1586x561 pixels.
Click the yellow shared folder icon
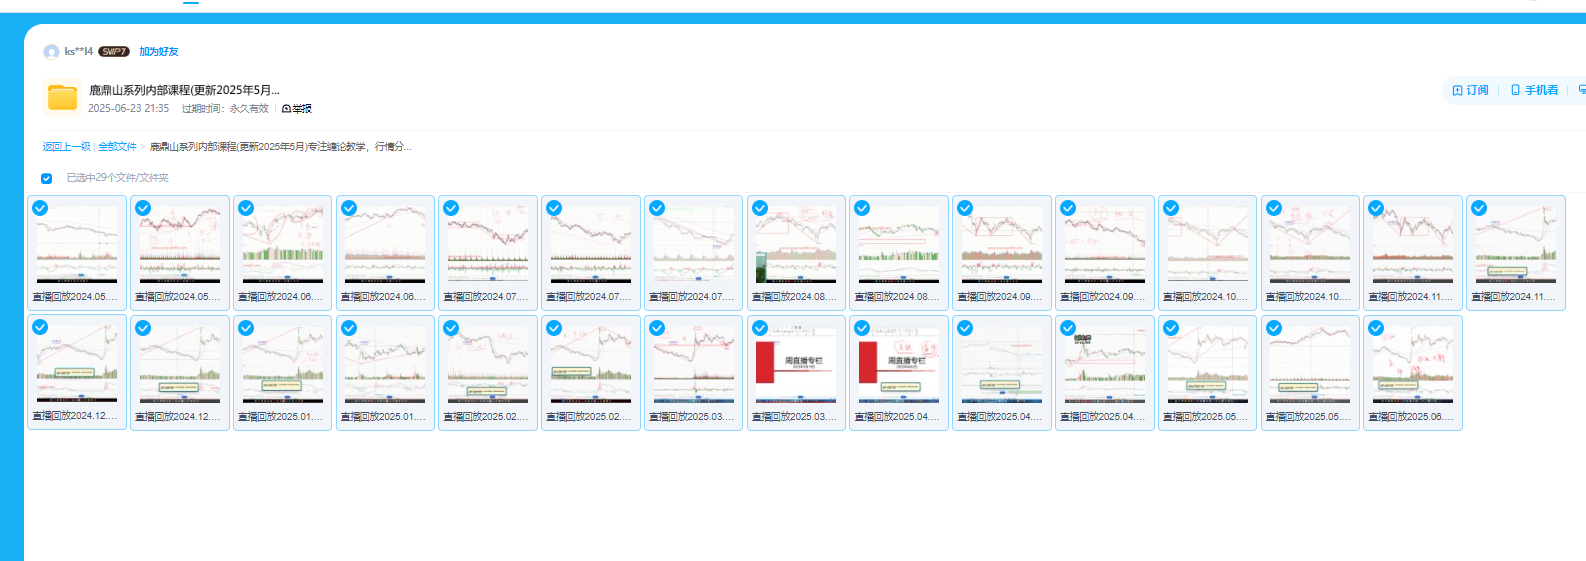pos(62,97)
